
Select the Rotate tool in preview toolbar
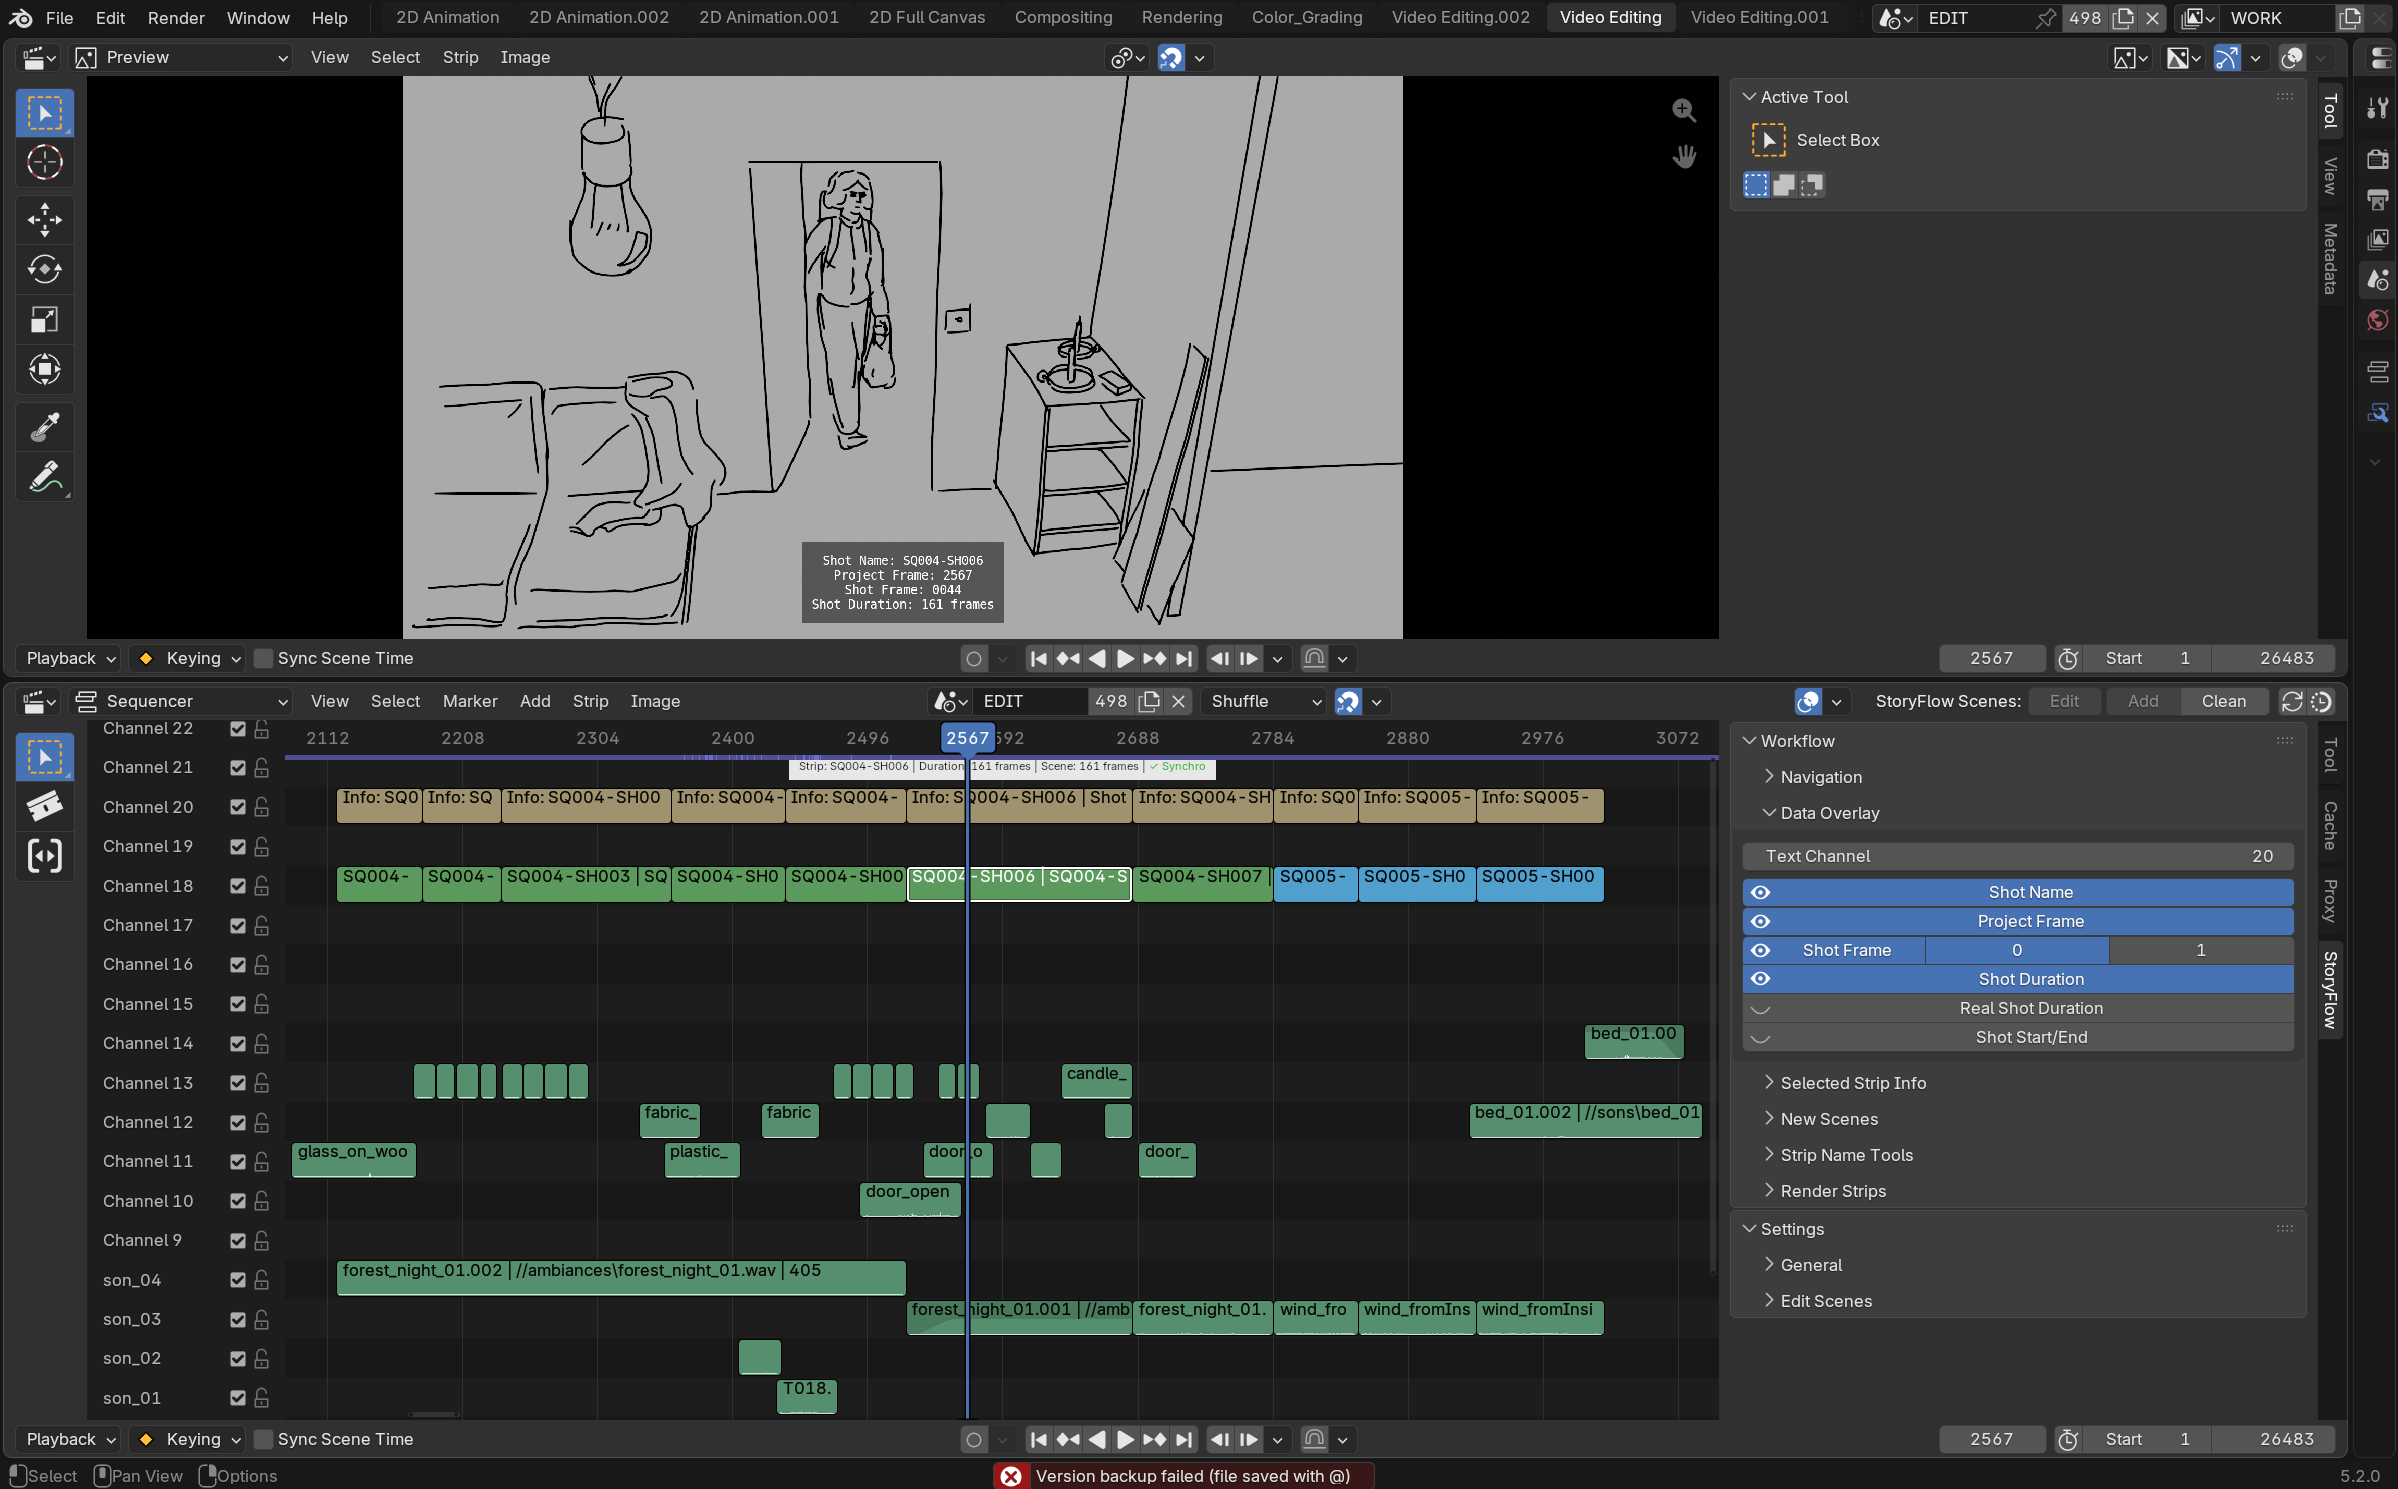(x=45, y=269)
